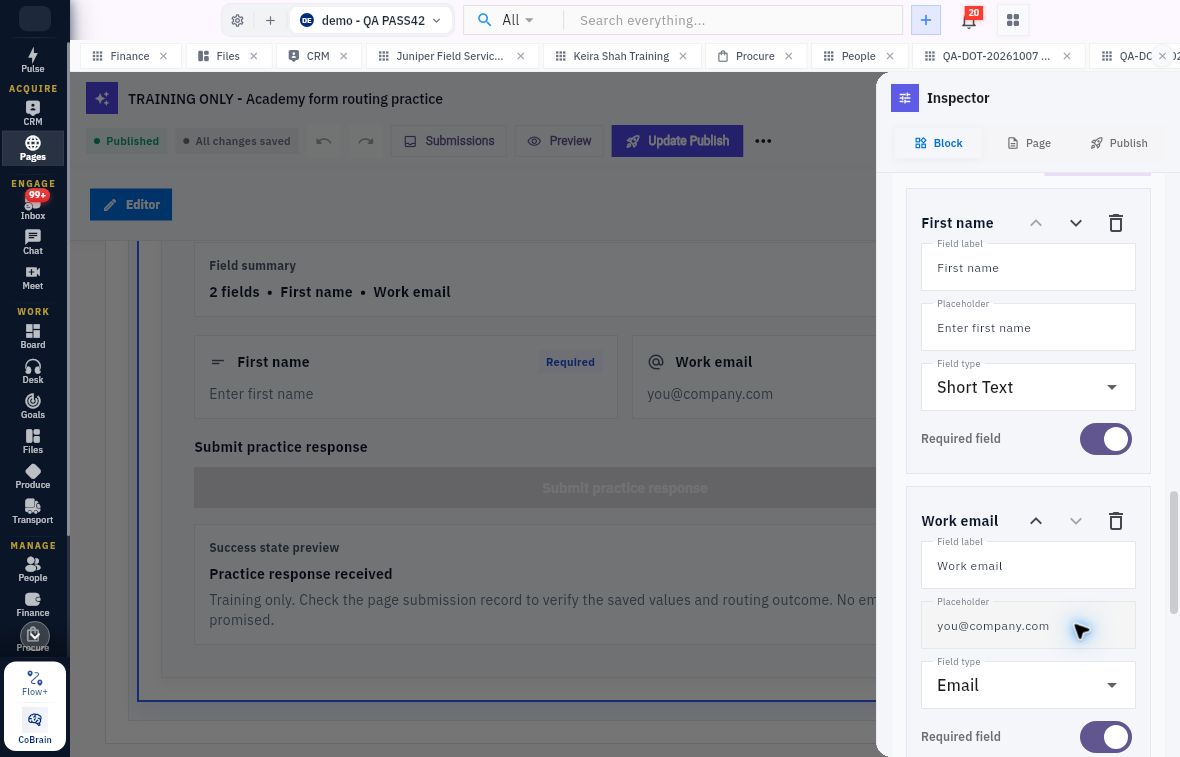Image resolution: width=1180 pixels, height=757 pixels.
Task: Click the notifications bell icon
Action: [969, 20]
